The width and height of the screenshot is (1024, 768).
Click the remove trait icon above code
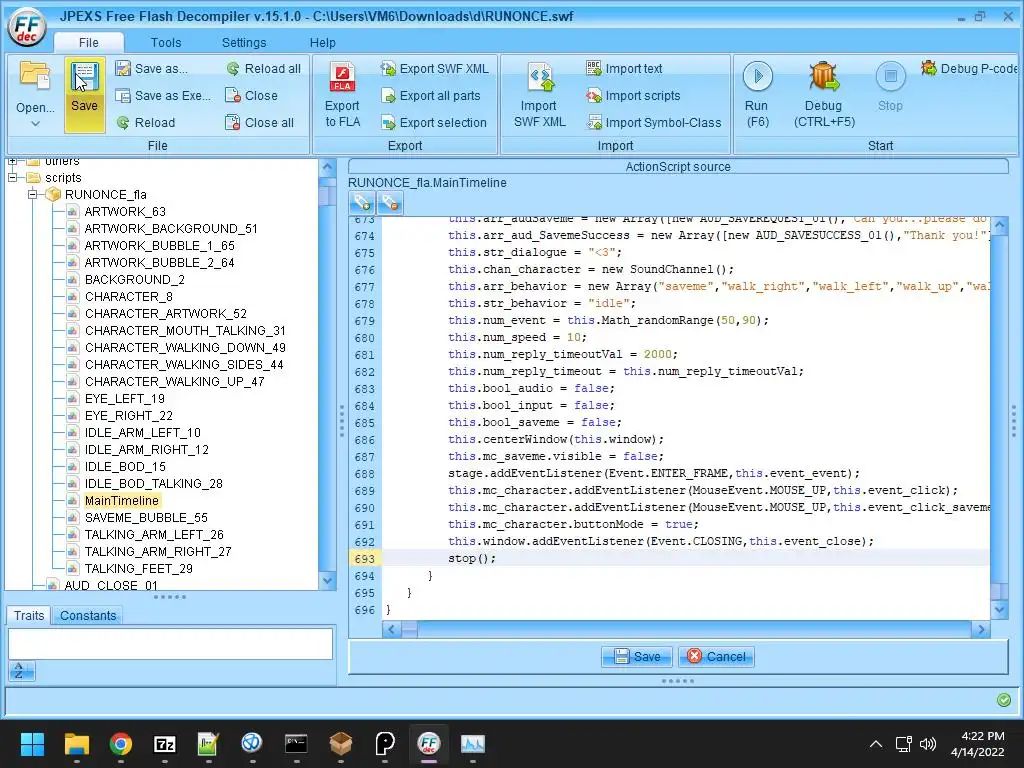click(390, 203)
